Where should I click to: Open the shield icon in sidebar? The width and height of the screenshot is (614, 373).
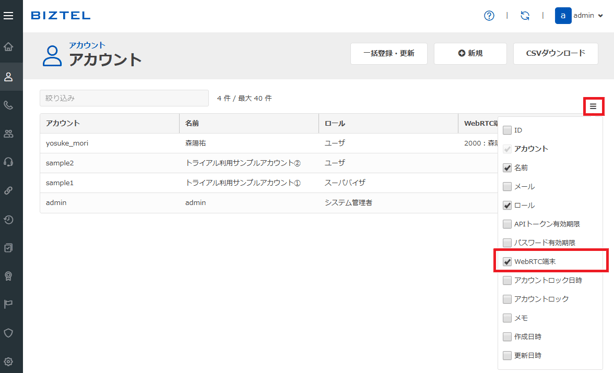(8, 333)
